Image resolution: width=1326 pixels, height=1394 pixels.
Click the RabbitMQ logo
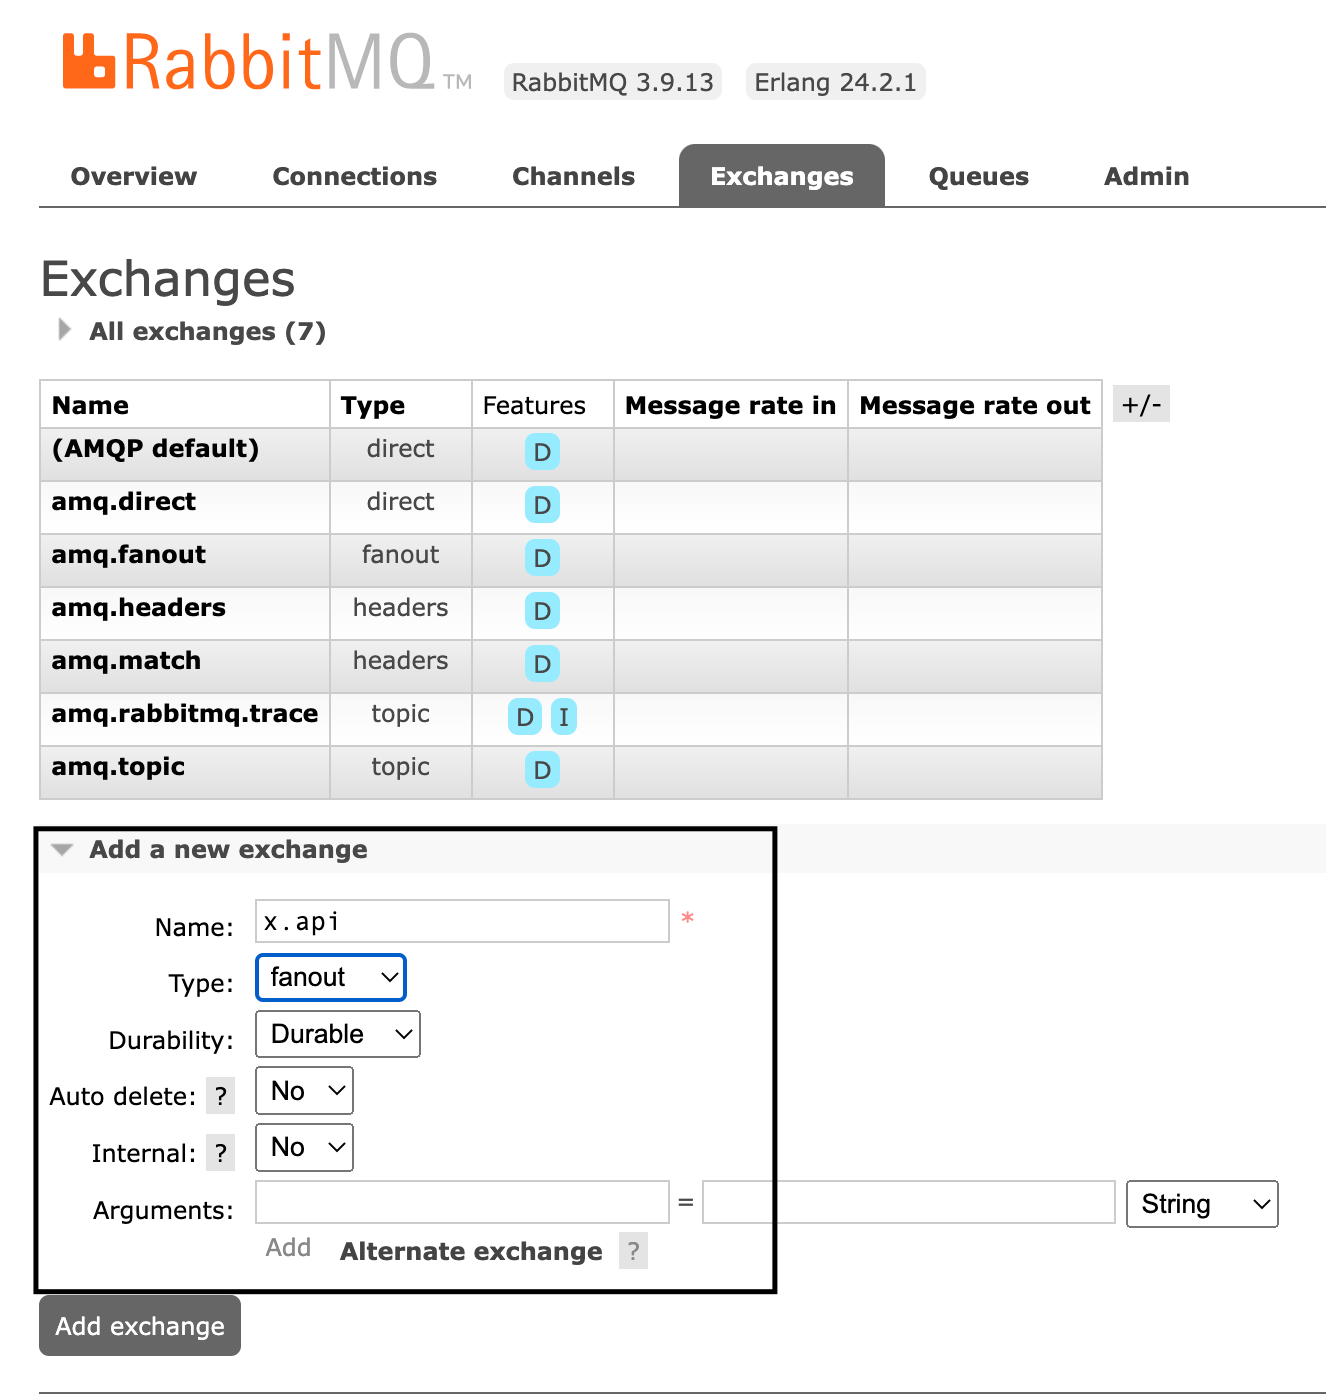tap(265, 62)
